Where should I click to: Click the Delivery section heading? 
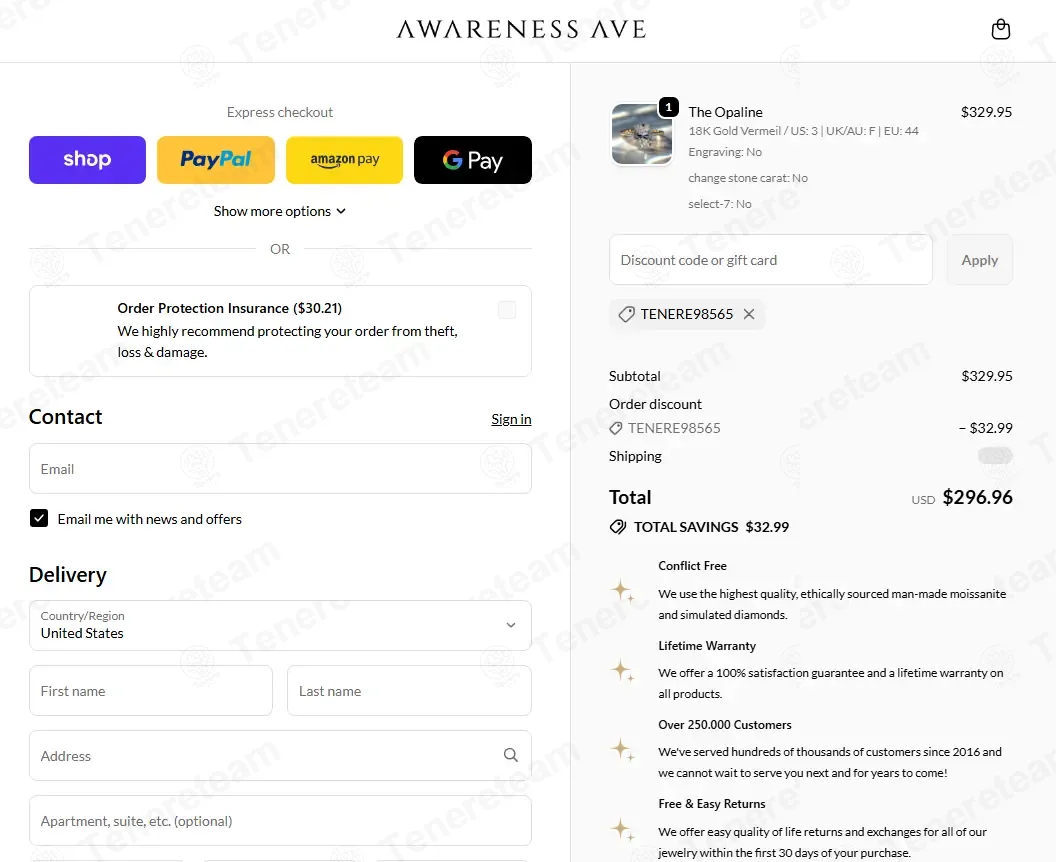click(67, 574)
